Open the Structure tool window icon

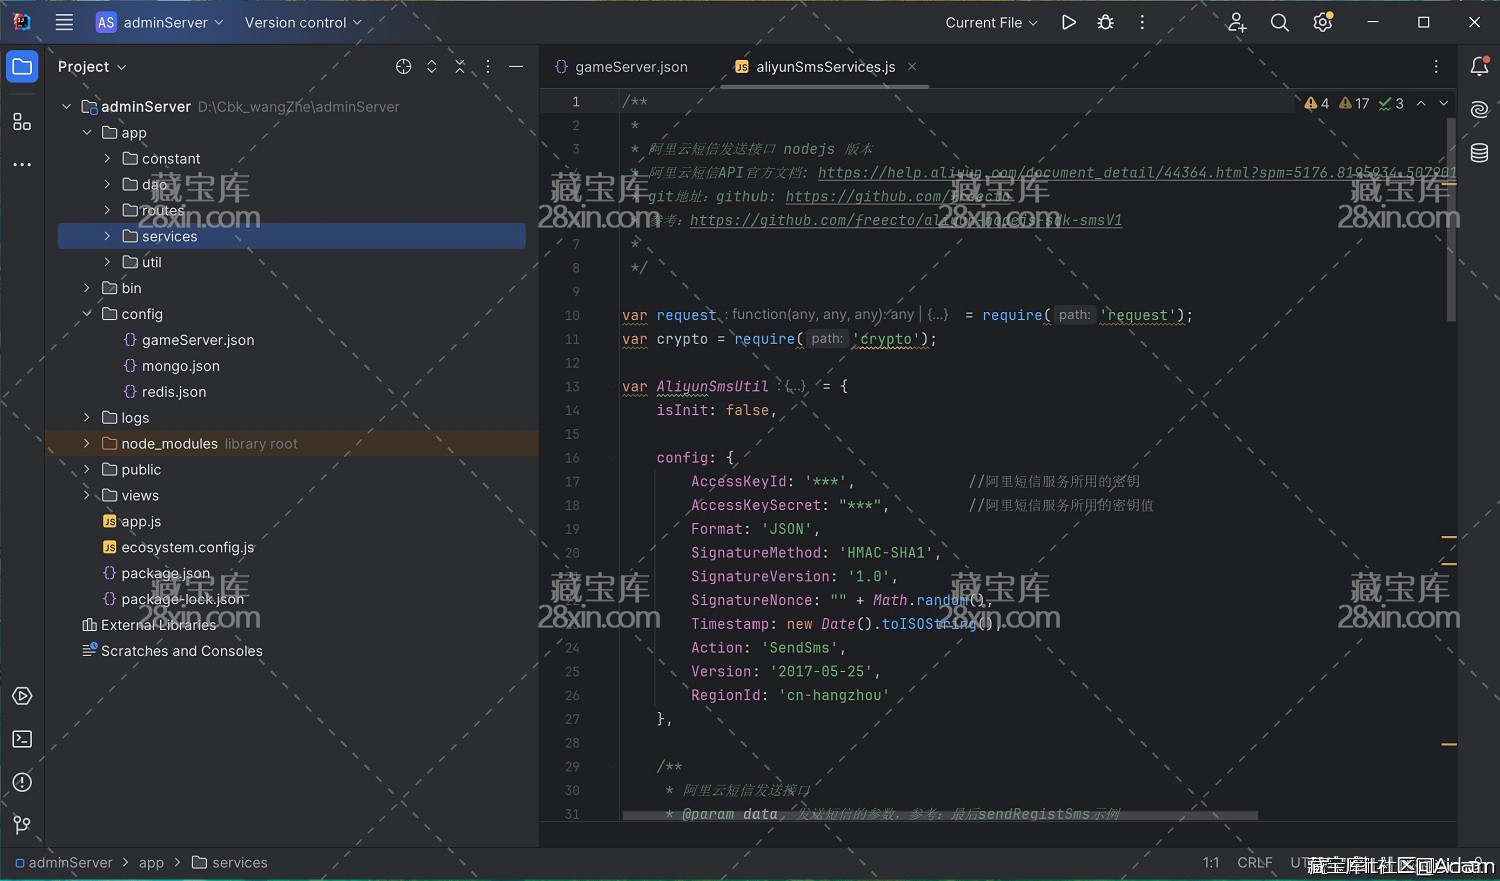click(22, 122)
